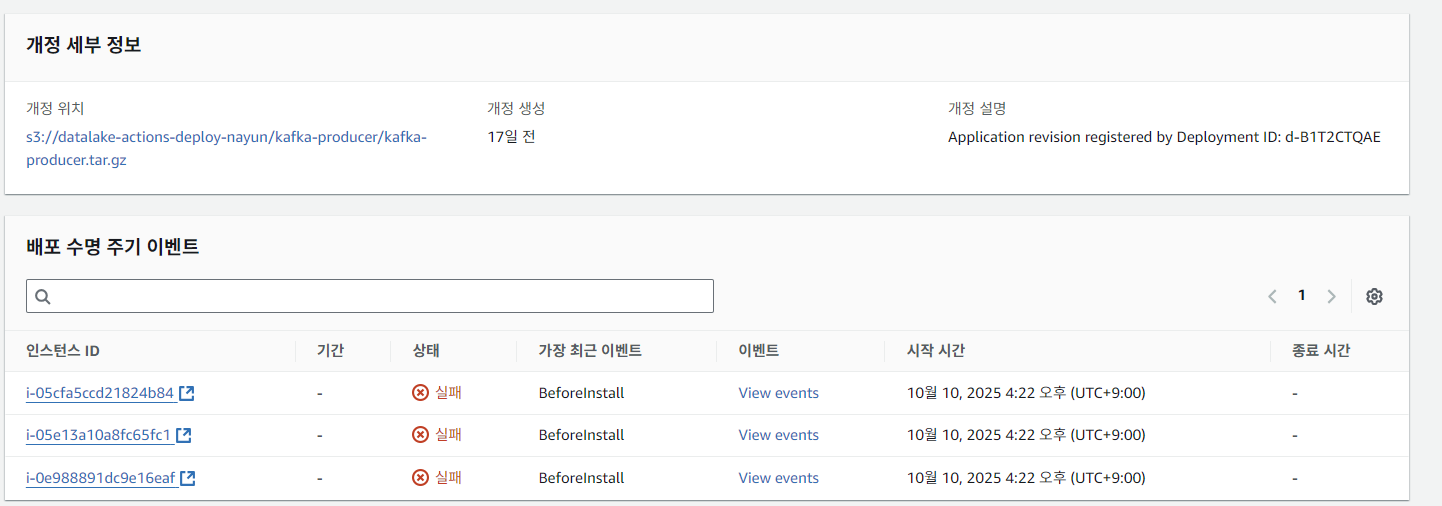Click the search magnifier icon
Screen dimensions: 1442x506
click(x=43, y=297)
